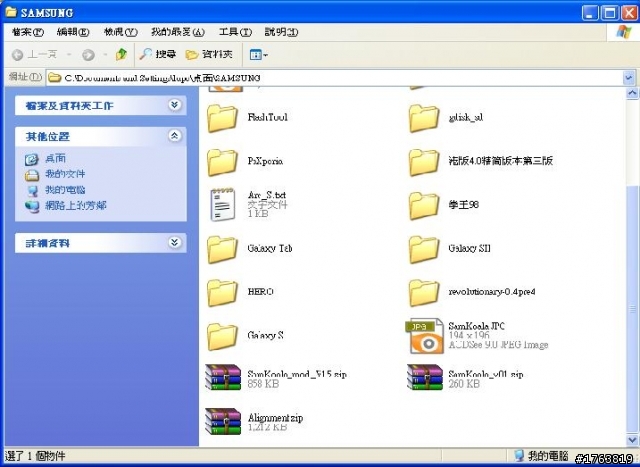The width and height of the screenshot is (640, 467).
Task: Click the FlashTool folder name
Action: coord(267,117)
